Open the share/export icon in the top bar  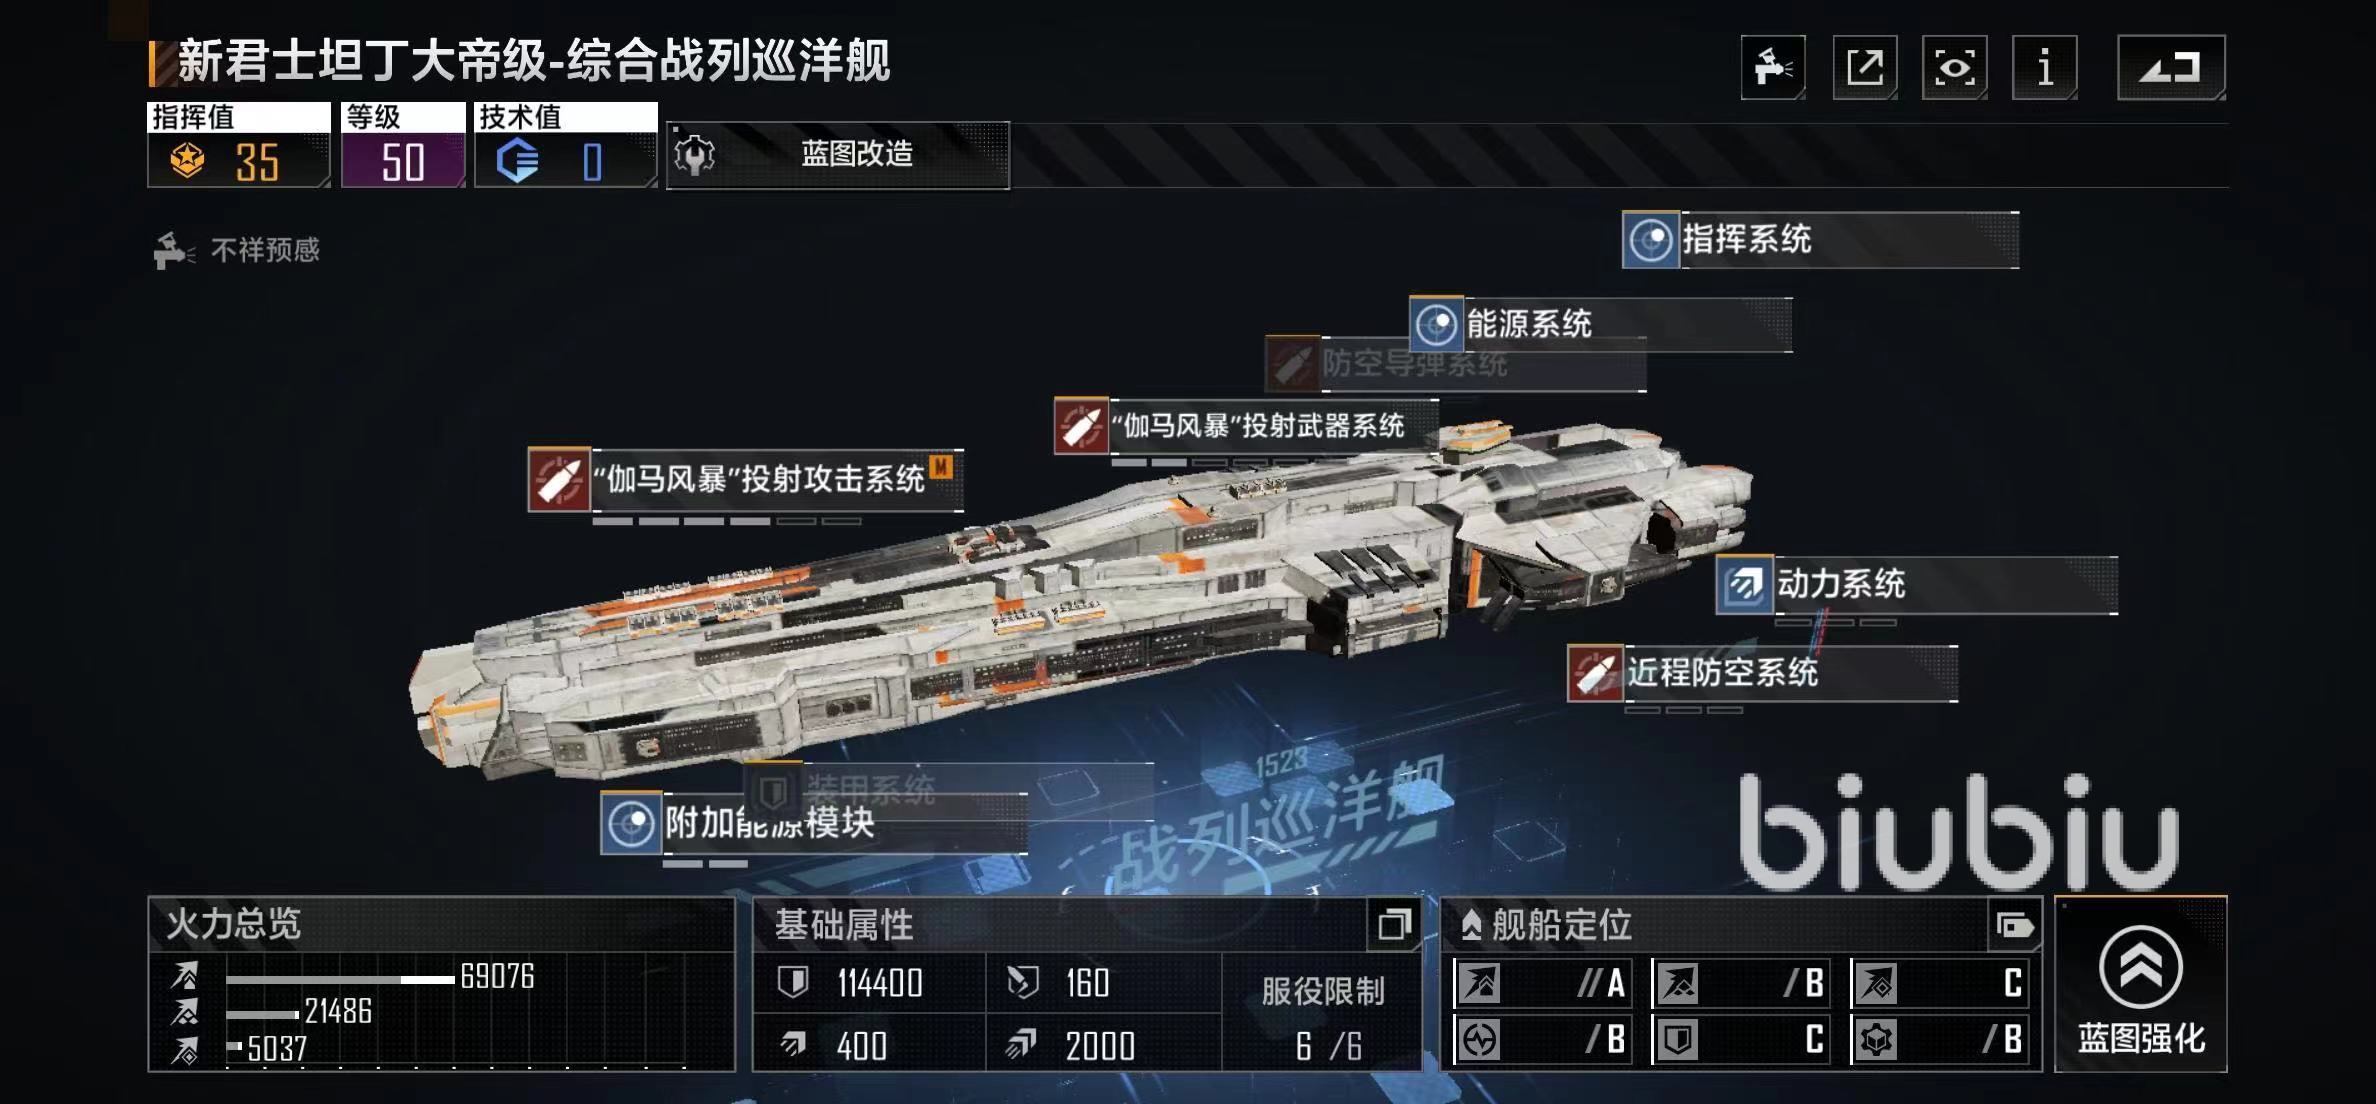(x=1865, y=67)
